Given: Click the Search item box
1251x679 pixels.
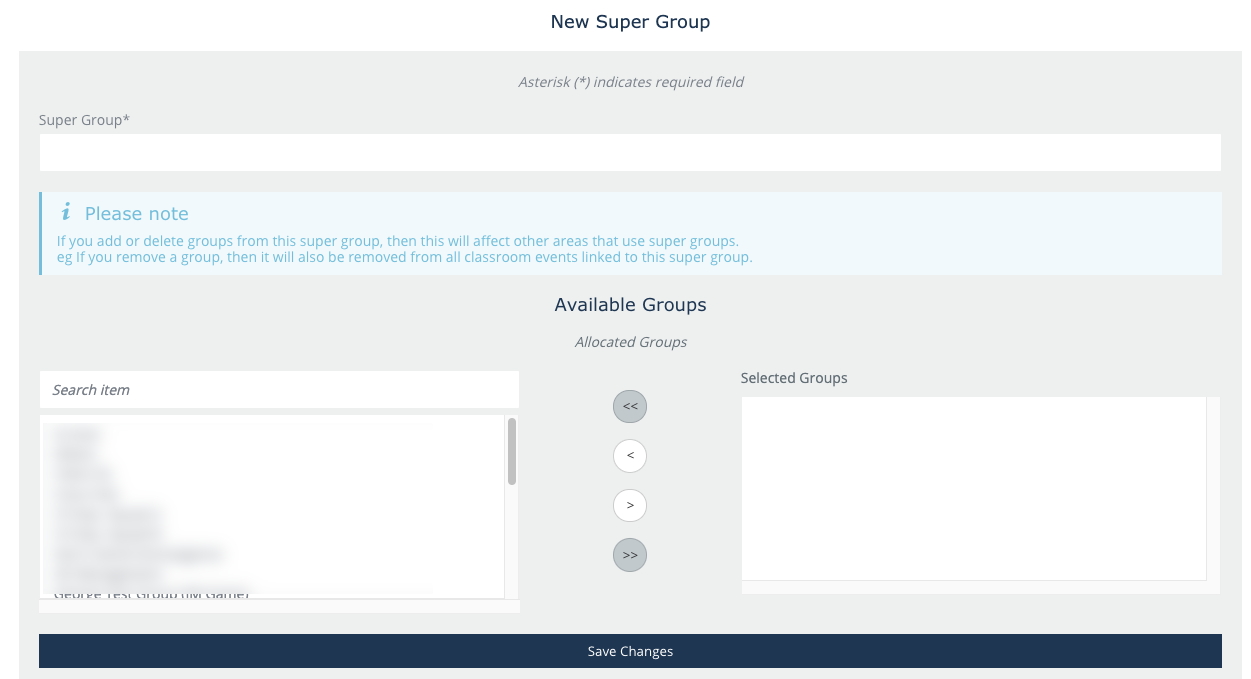Looking at the screenshot, I should [279, 390].
